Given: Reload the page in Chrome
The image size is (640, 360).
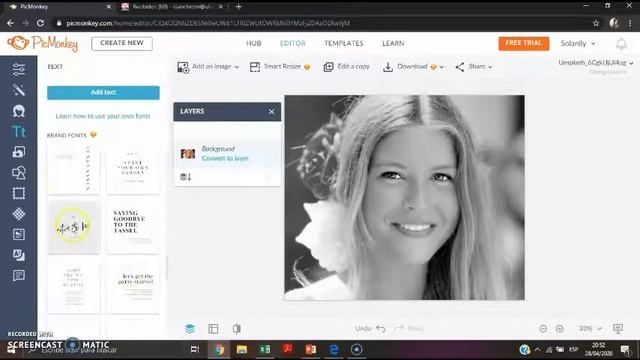Looking at the screenshot, I should (x=40, y=23).
